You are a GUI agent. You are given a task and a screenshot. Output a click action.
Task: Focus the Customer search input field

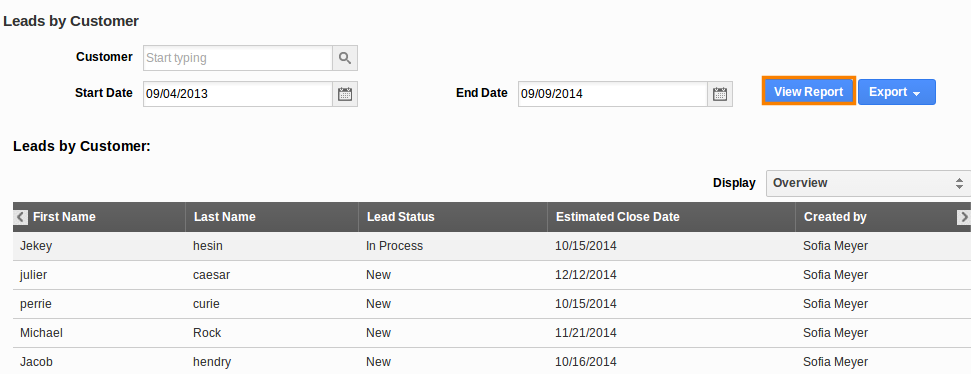click(x=238, y=58)
